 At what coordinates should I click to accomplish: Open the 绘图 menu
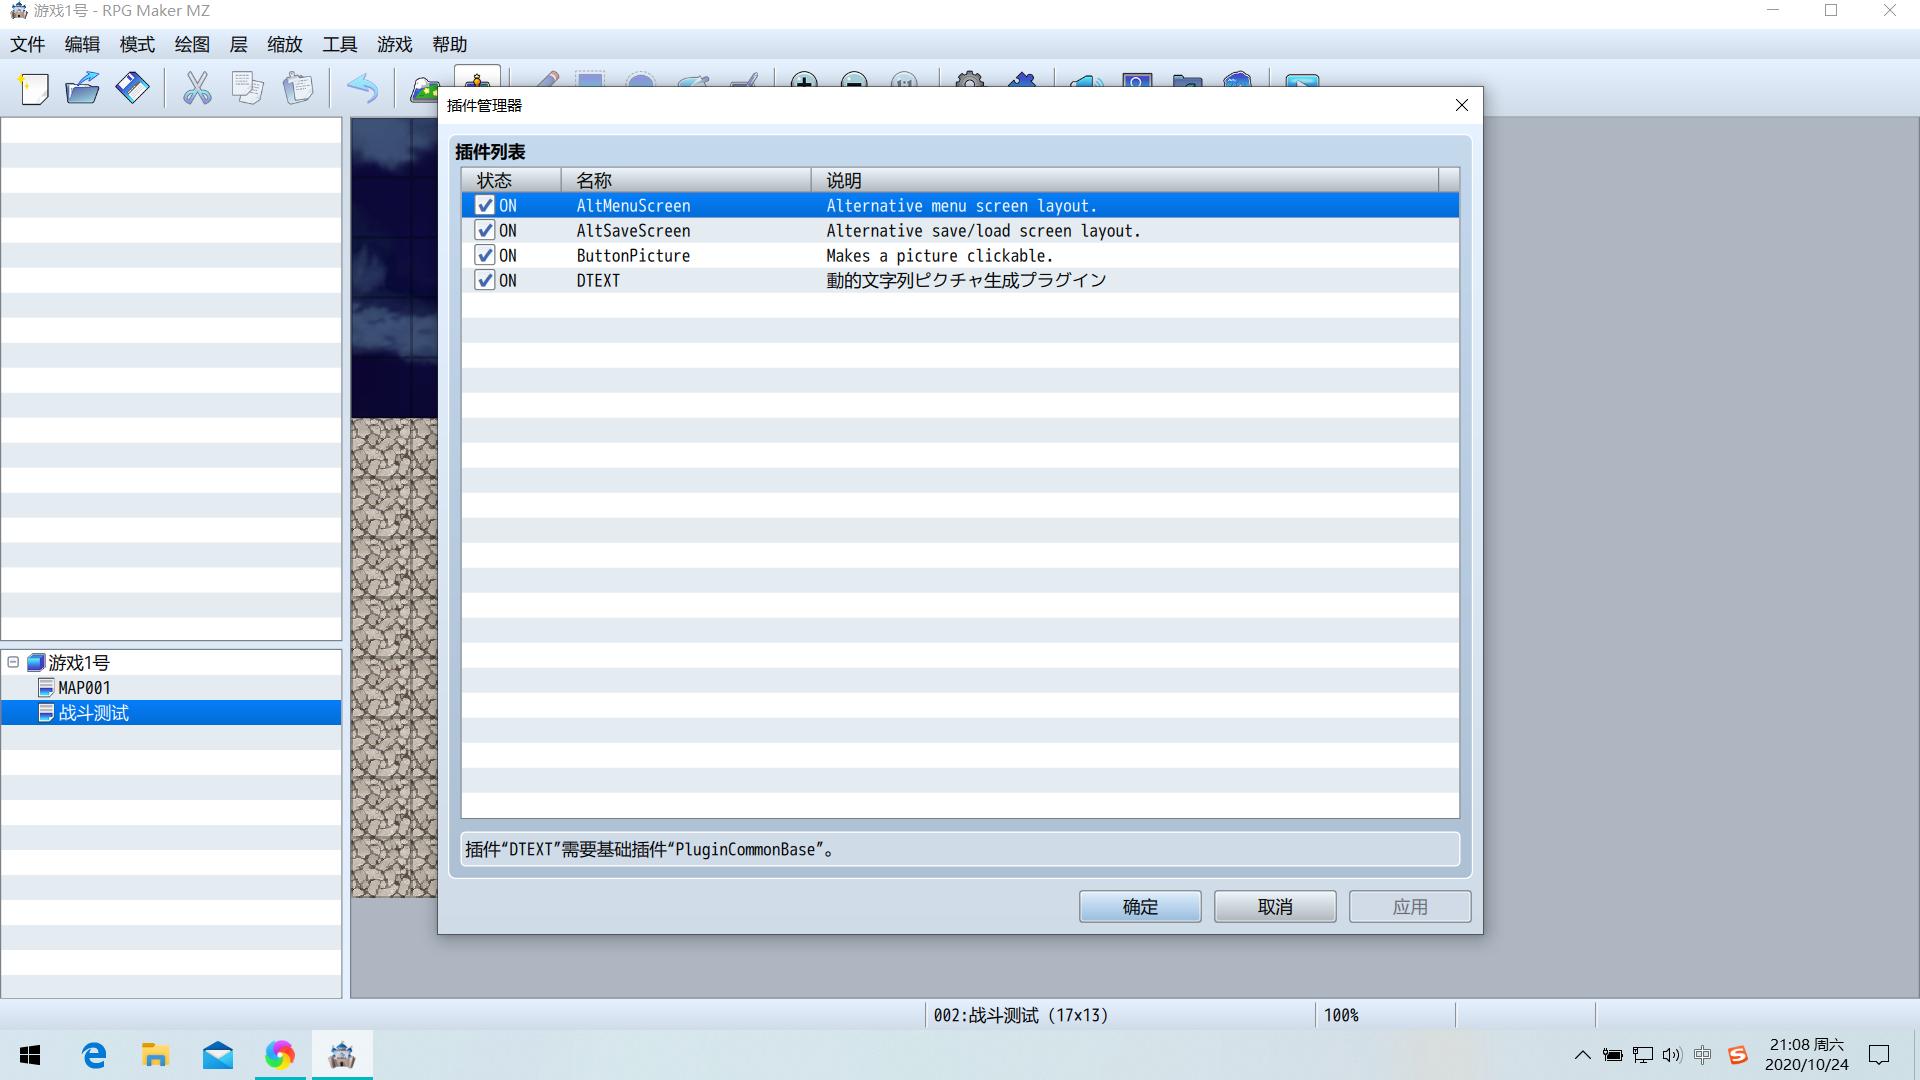pyautogui.click(x=192, y=44)
